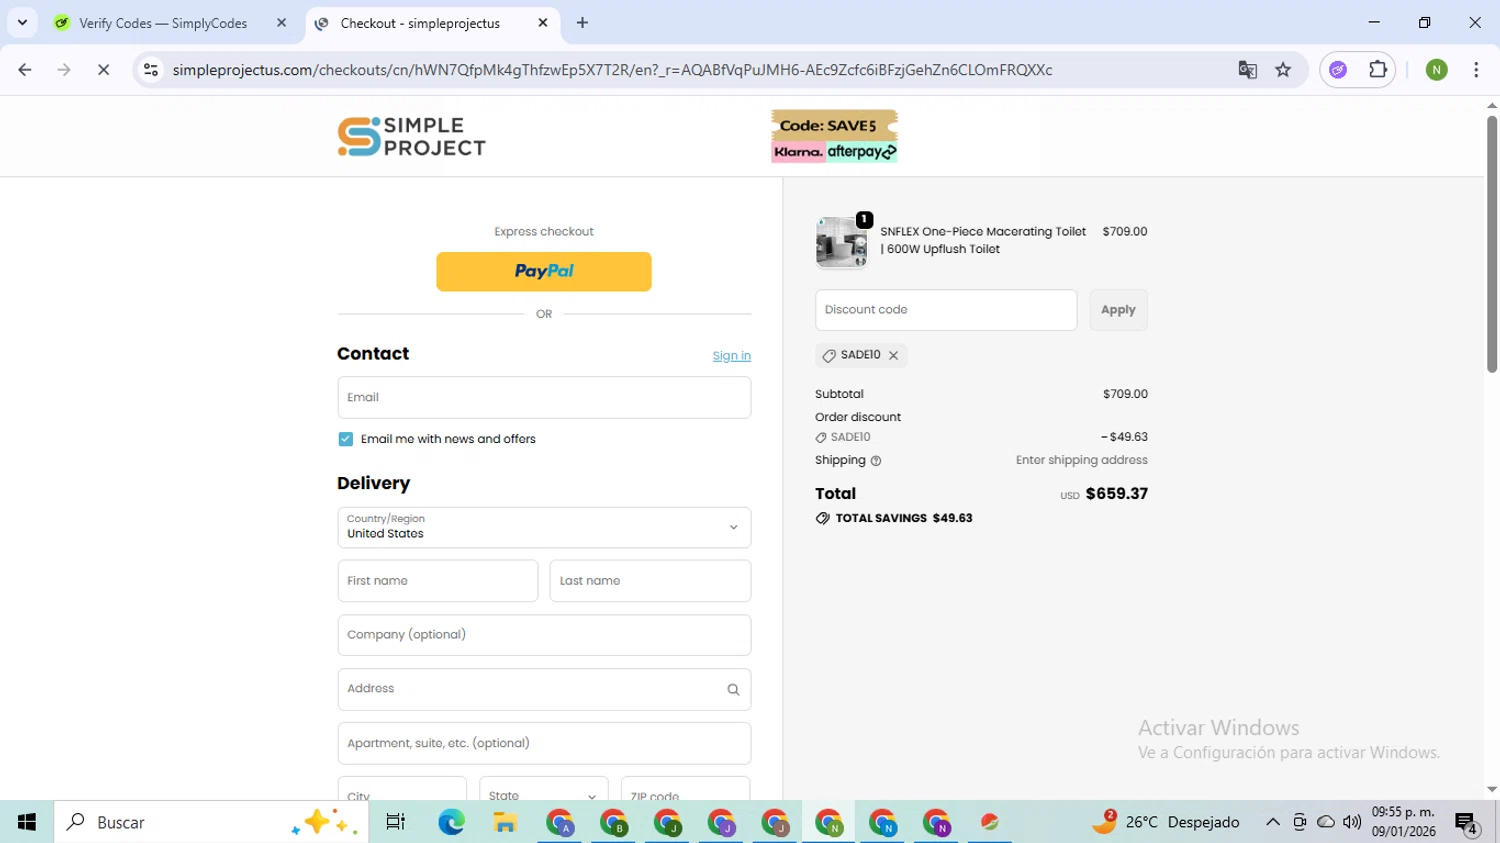This screenshot has height=843, width=1500.
Task: Click the address search magnifier icon
Action: pyautogui.click(x=733, y=689)
